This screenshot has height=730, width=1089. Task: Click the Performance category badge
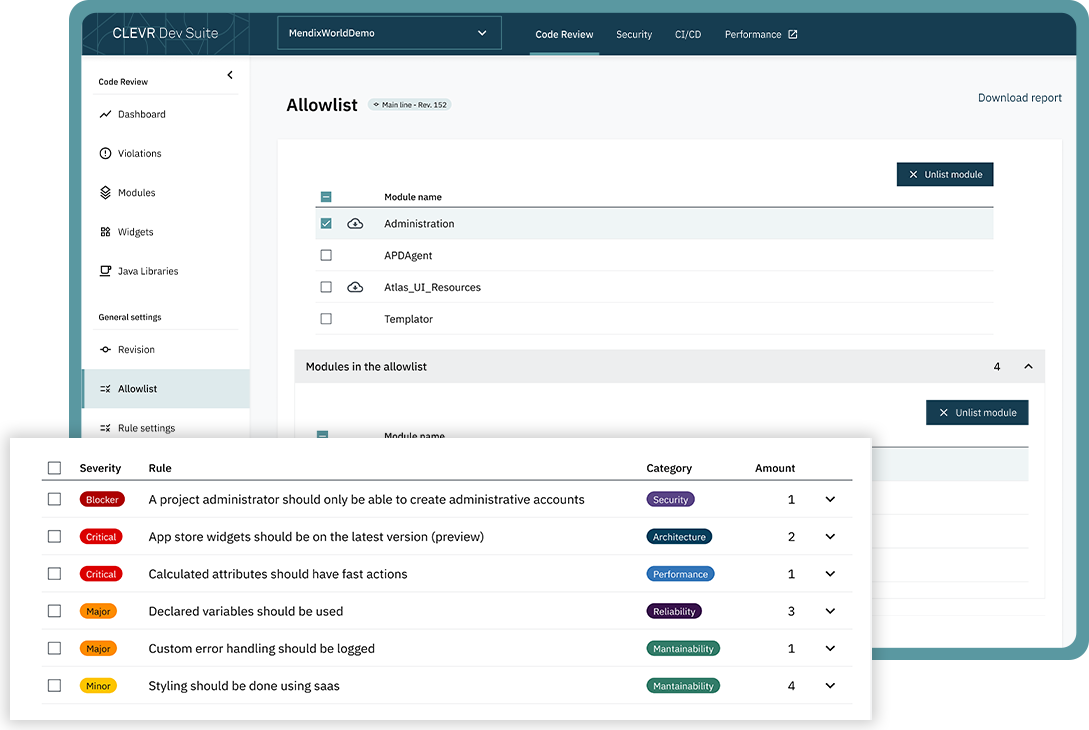[x=681, y=574]
